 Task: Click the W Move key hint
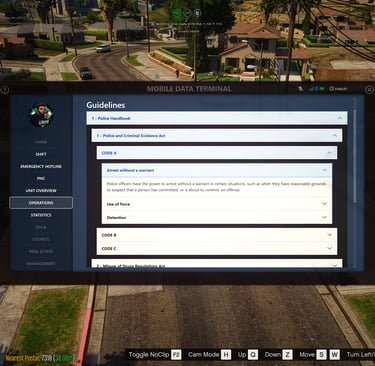pyautogui.click(x=335, y=355)
